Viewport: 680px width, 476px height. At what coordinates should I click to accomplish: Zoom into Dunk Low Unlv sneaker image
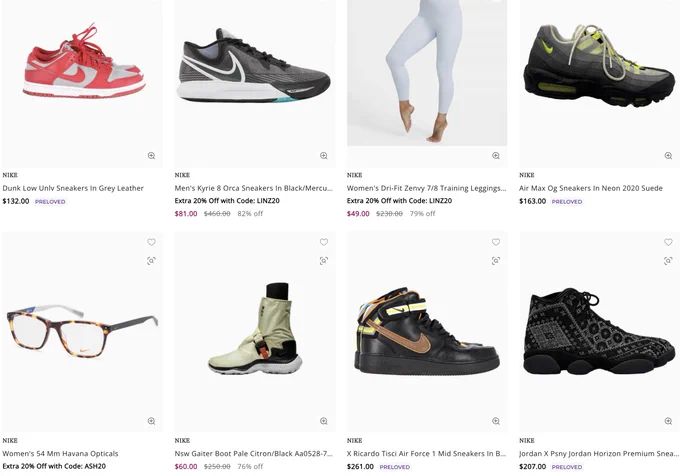tap(151, 156)
